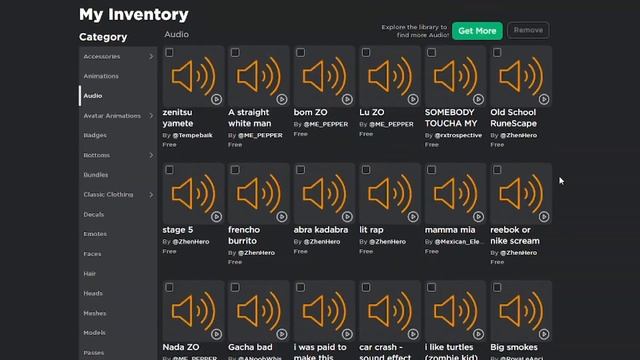Select the Lu ZO checkbox
Viewport: 640px width, 360px height.
366,52
